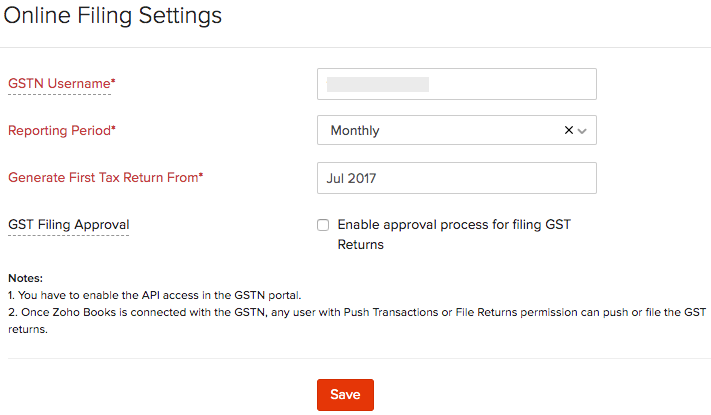Click the GSTN Username label
The width and height of the screenshot is (711, 415).
(x=61, y=84)
